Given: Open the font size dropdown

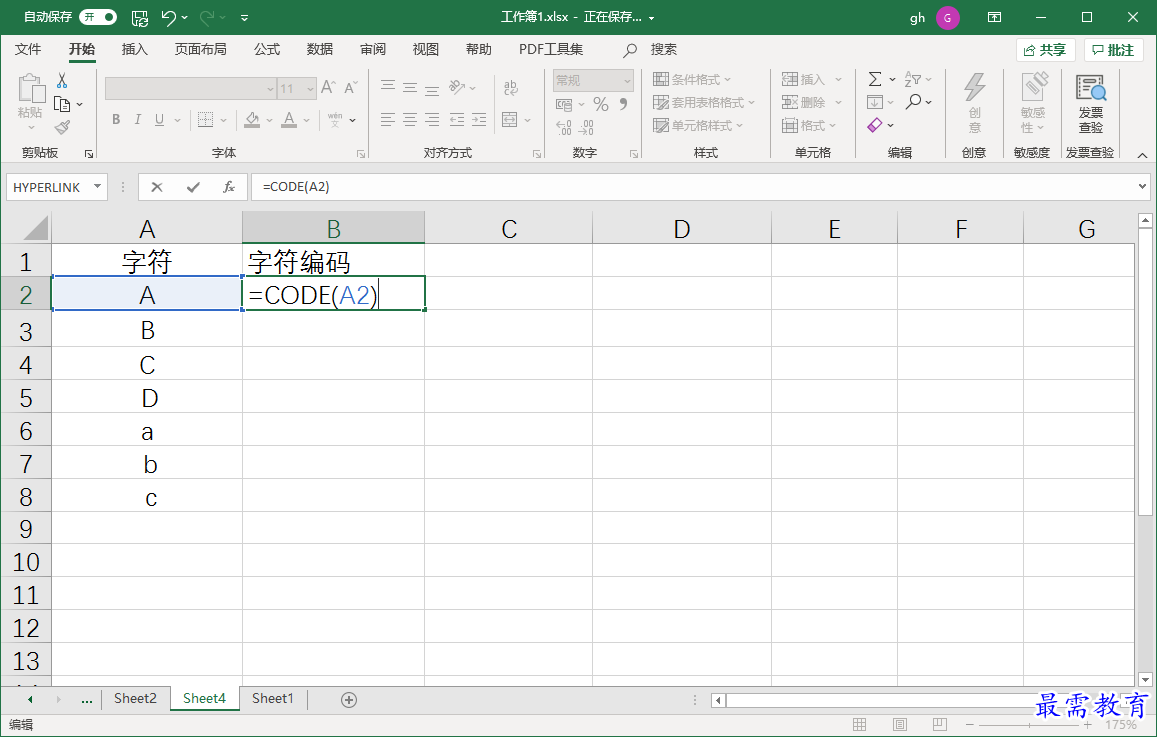Looking at the screenshot, I should click(311, 89).
